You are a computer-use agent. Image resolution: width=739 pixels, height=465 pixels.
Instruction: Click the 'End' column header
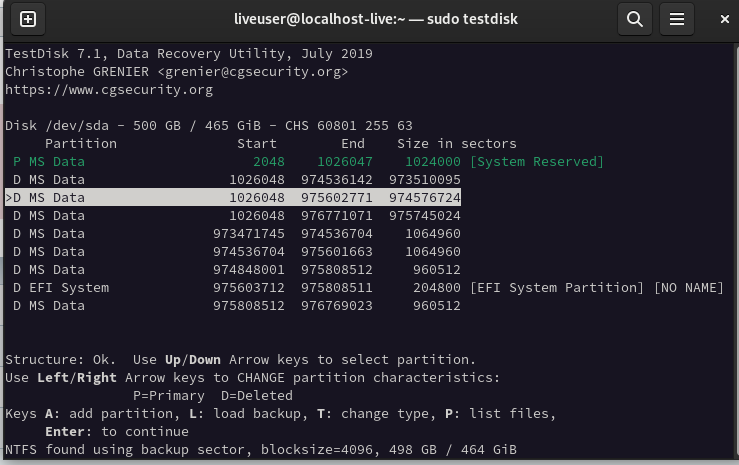click(353, 144)
